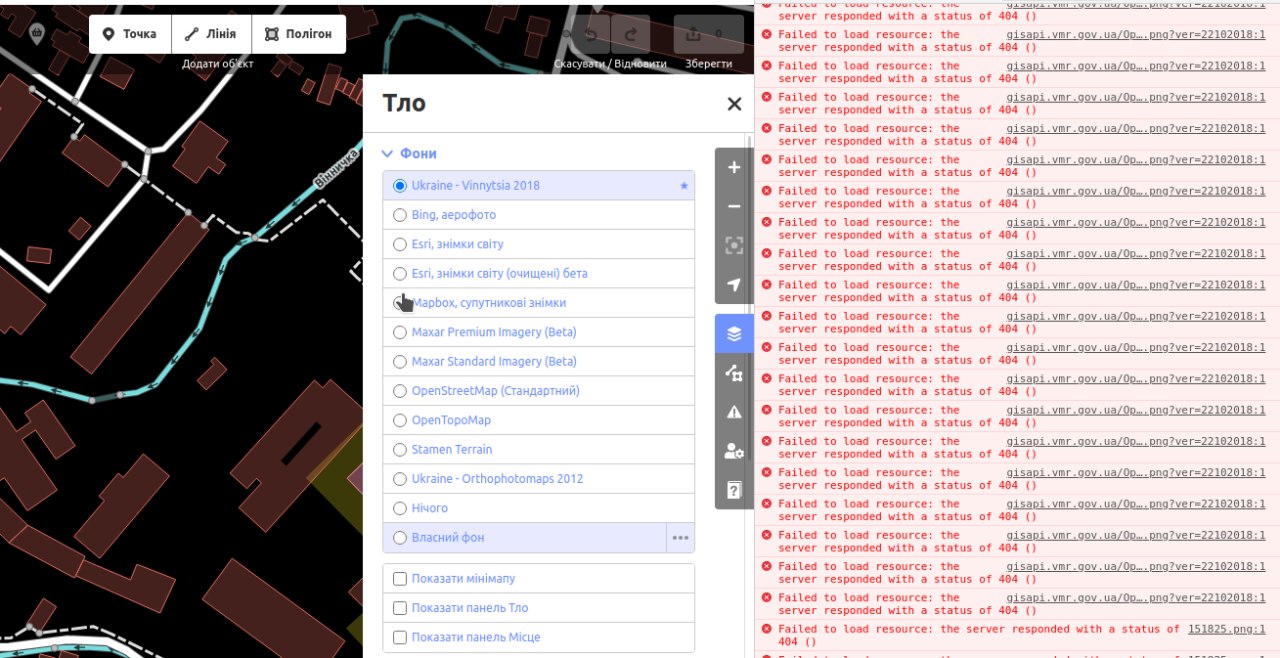
Task: Select Stamen Terrain background
Action: click(538, 449)
